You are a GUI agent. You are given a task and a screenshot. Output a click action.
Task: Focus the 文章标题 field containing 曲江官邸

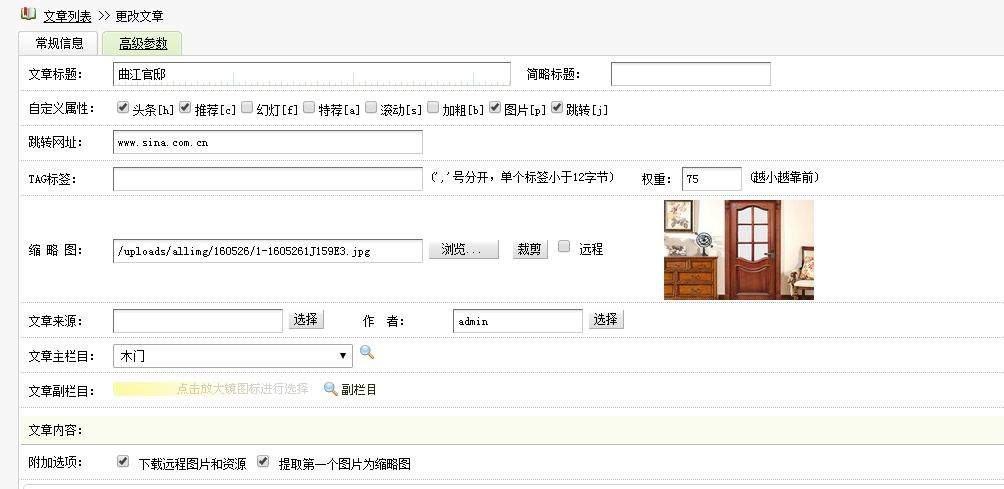(x=312, y=74)
